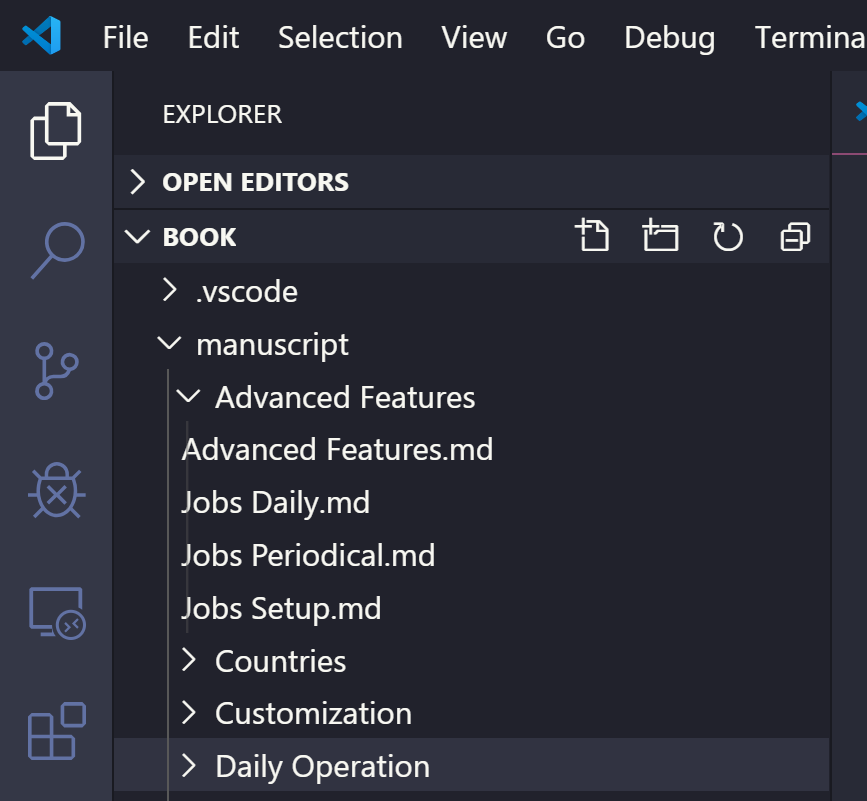867x801 pixels.
Task: Open the File menu
Action: pos(126,38)
